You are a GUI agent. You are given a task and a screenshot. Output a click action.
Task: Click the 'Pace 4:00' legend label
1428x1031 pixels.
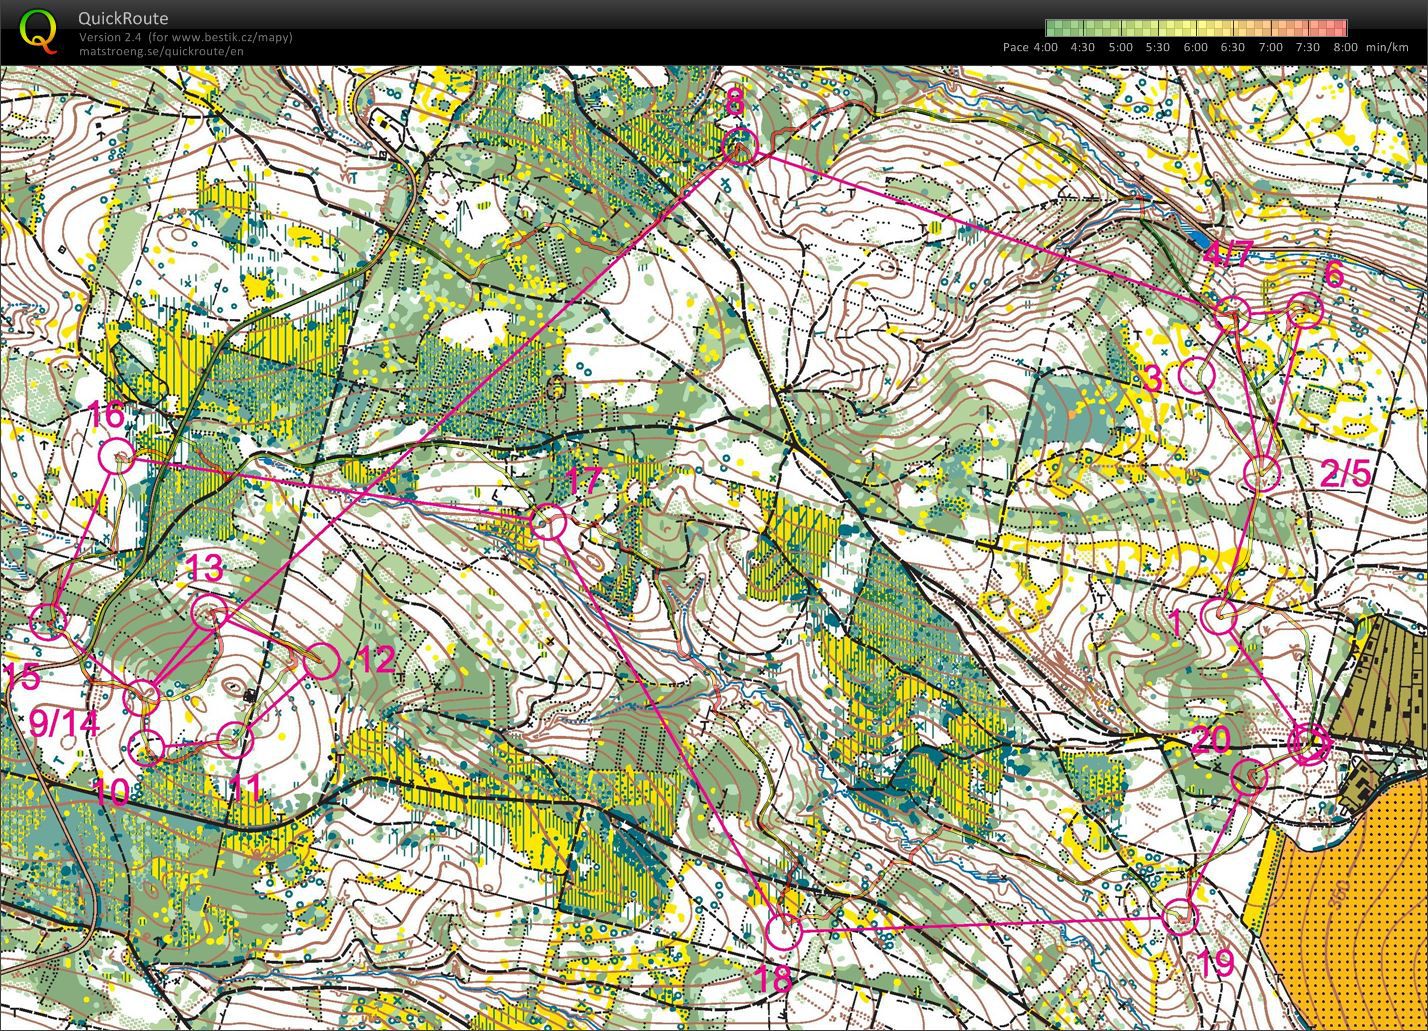(x=1030, y=47)
